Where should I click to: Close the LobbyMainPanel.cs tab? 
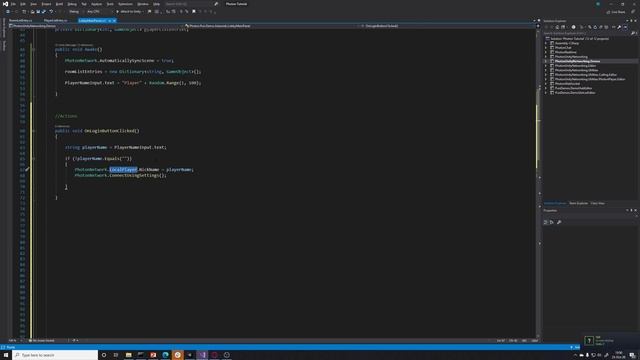pyautogui.click(x=114, y=20)
